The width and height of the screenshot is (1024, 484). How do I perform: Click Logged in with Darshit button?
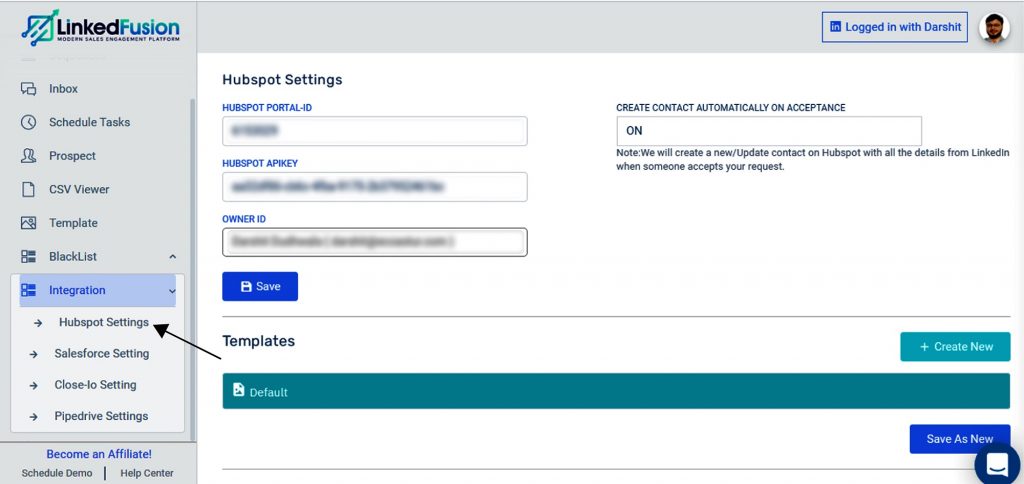click(895, 27)
